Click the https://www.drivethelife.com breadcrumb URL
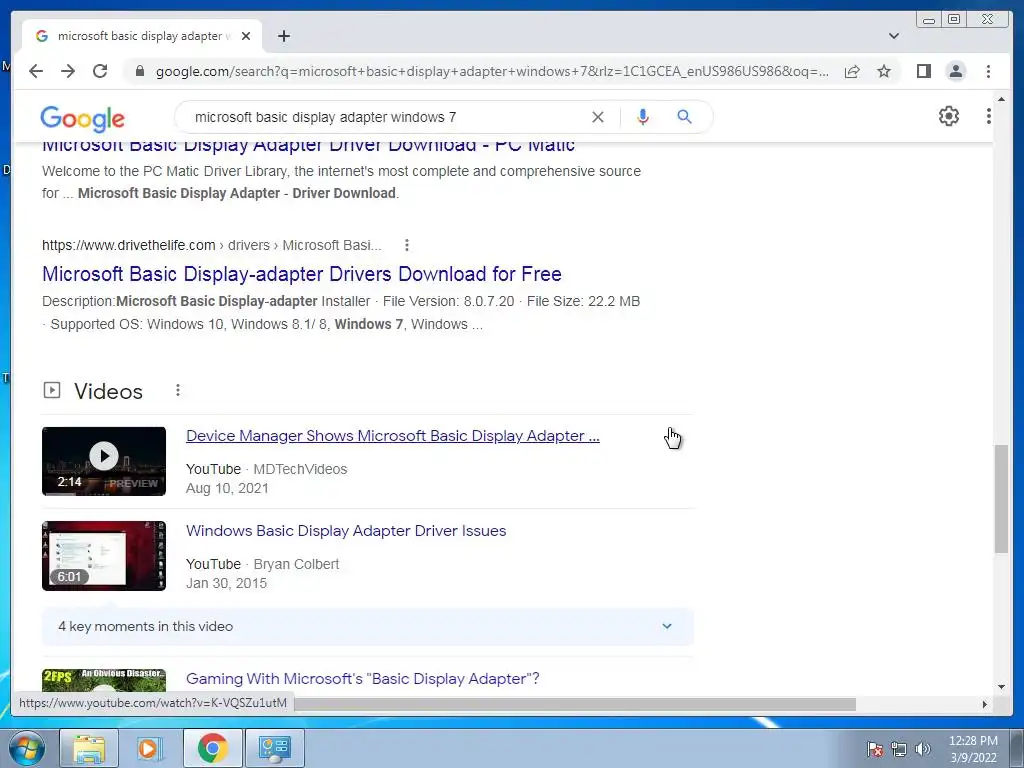Viewport: 1024px width, 768px height. (129, 245)
